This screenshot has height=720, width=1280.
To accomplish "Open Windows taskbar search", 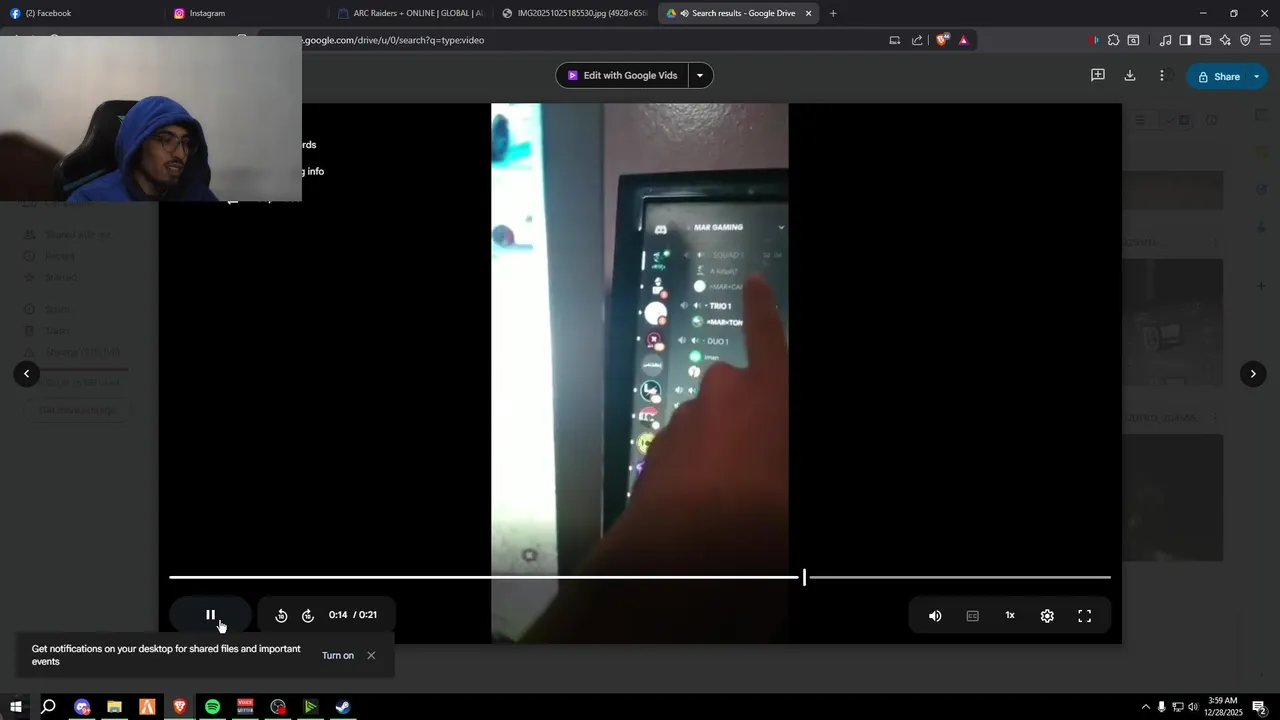I will (x=48, y=707).
